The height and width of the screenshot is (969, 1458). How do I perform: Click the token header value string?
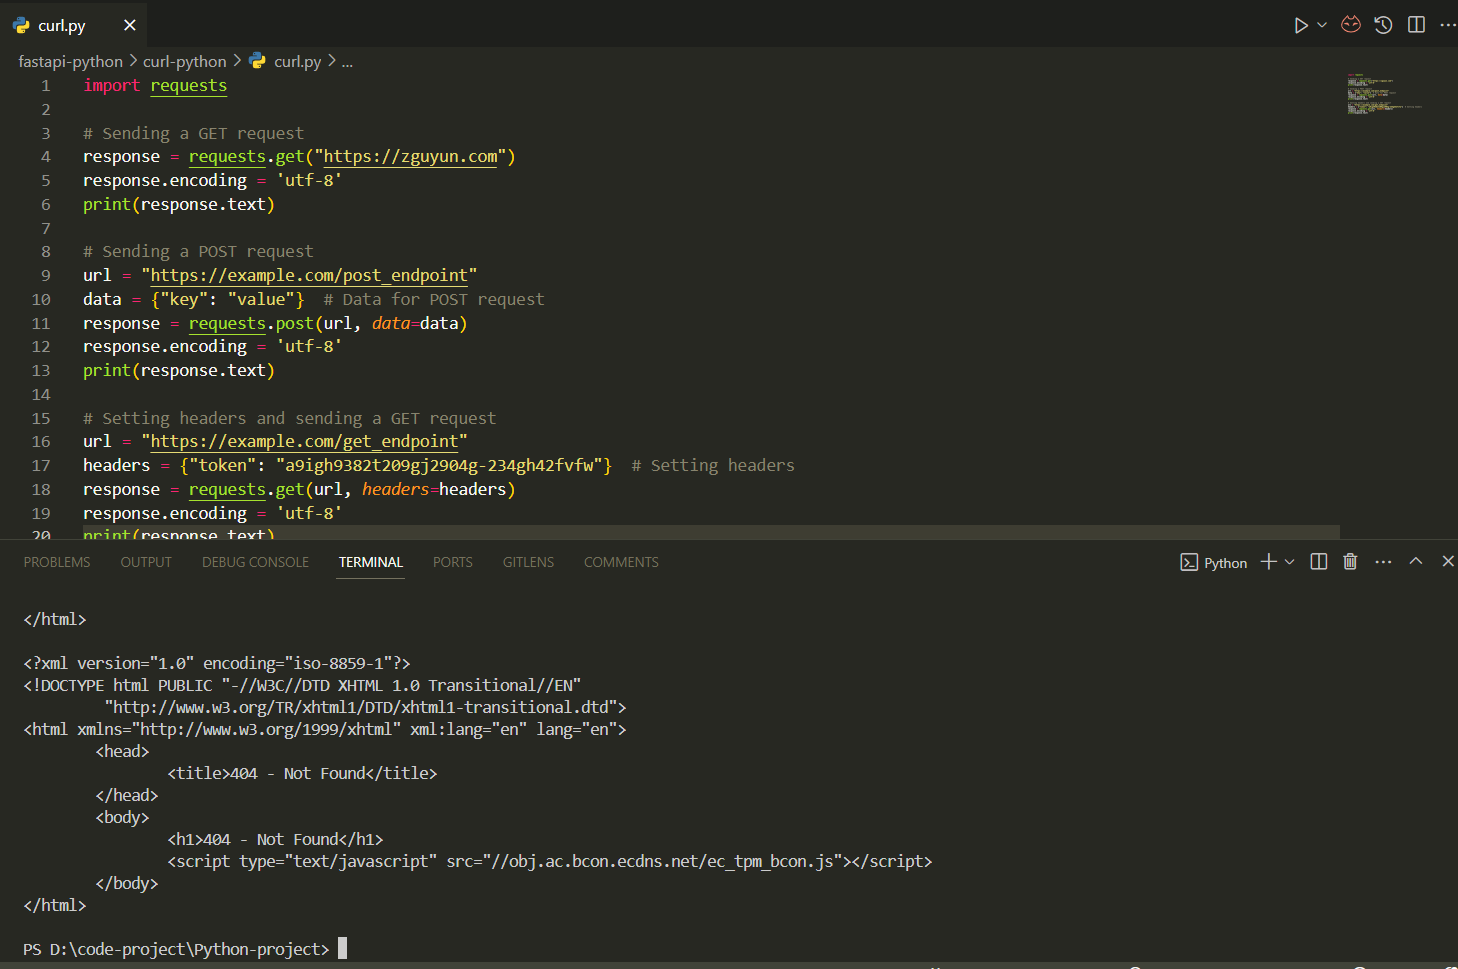coord(443,465)
